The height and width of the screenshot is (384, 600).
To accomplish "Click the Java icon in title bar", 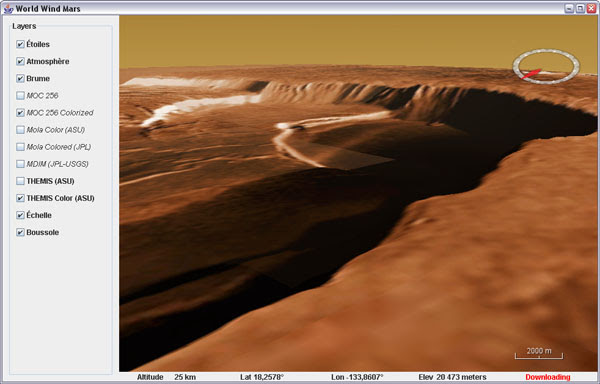I will coord(8,8).
